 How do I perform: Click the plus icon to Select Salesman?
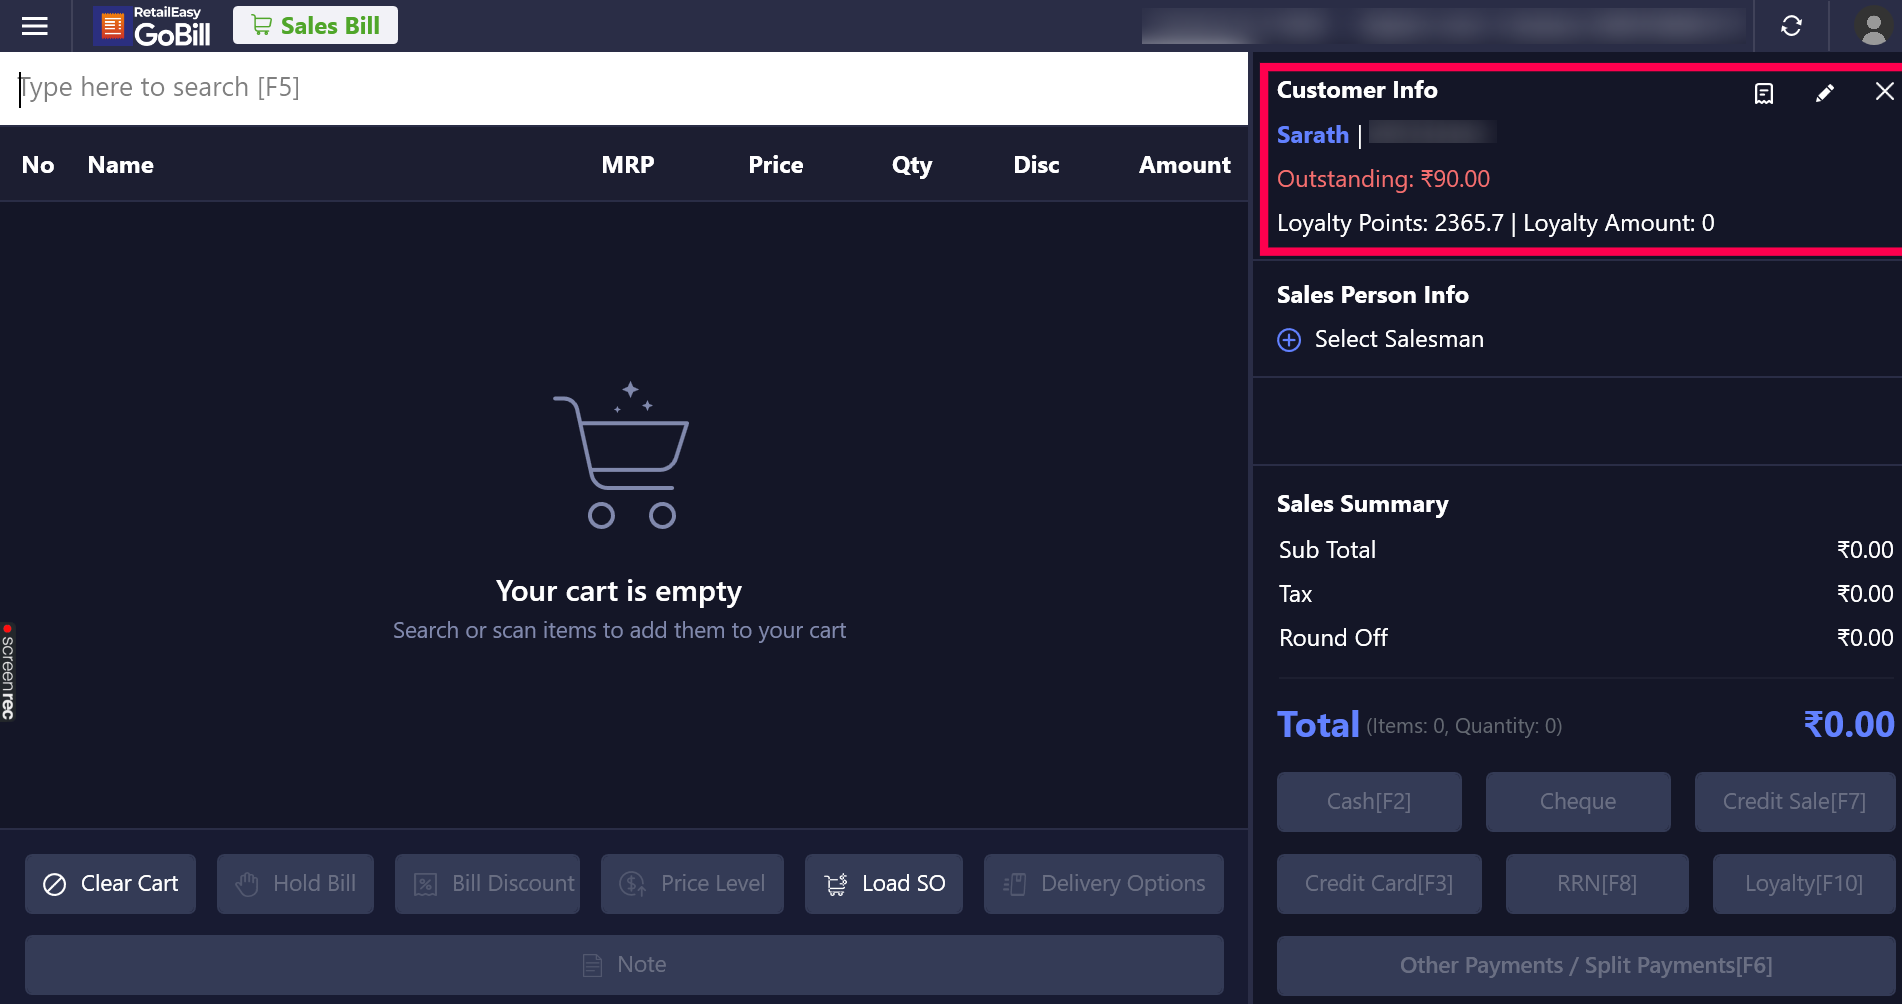(1289, 340)
